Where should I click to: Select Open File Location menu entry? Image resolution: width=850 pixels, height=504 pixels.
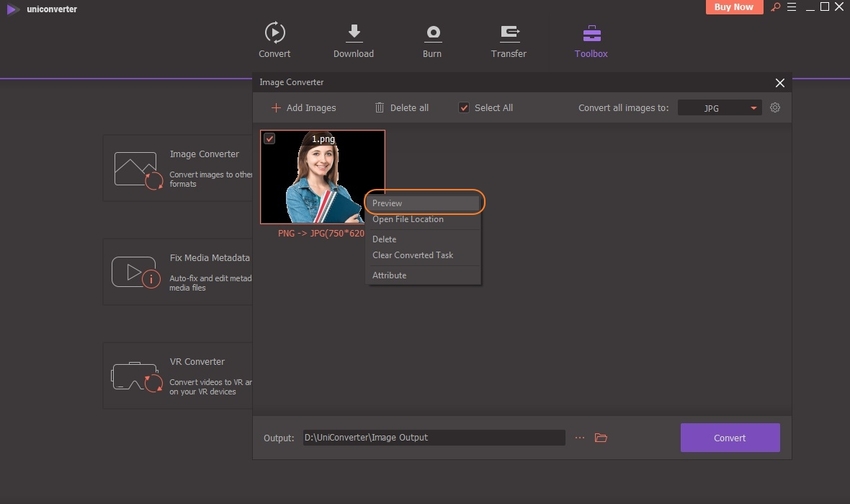tap(408, 219)
